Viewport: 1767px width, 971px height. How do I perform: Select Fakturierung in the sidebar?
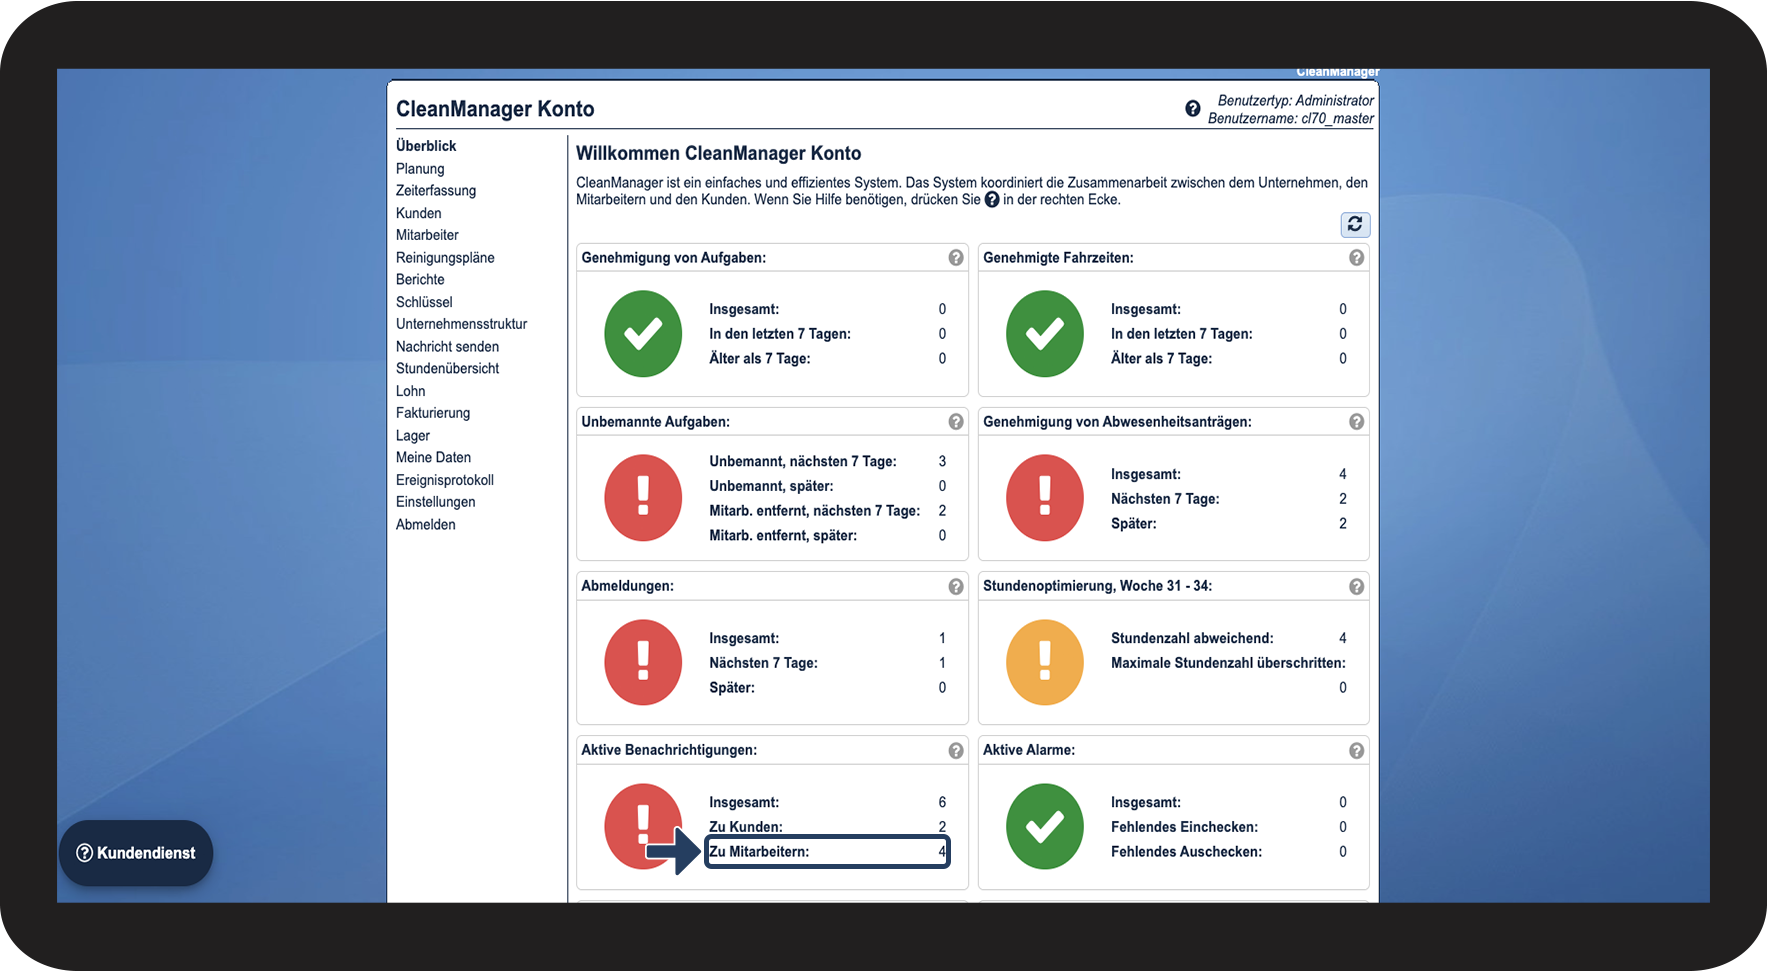tap(433, 413)
